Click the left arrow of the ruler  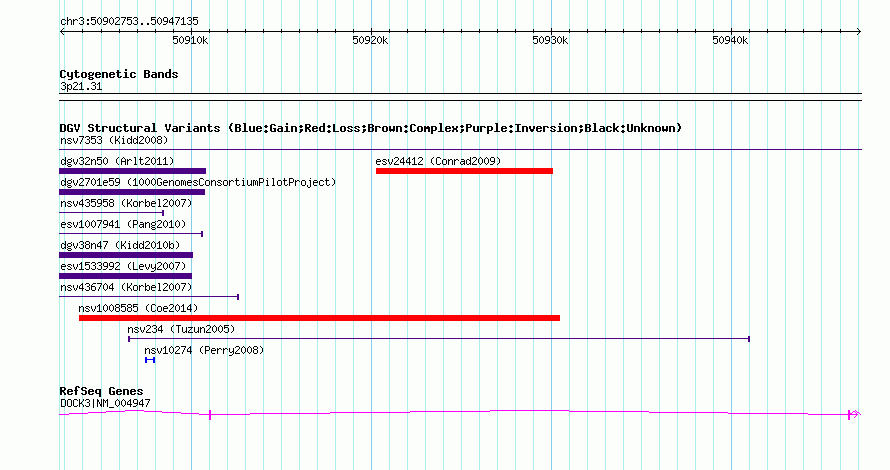coord(62,32)
